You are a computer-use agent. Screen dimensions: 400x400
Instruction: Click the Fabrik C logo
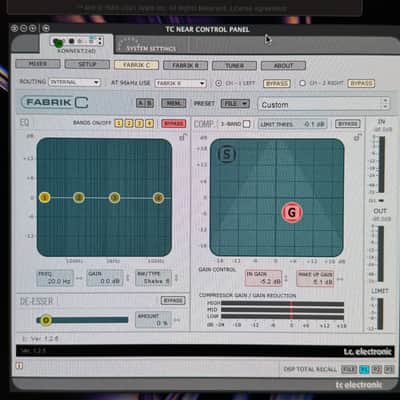(55, 102)
